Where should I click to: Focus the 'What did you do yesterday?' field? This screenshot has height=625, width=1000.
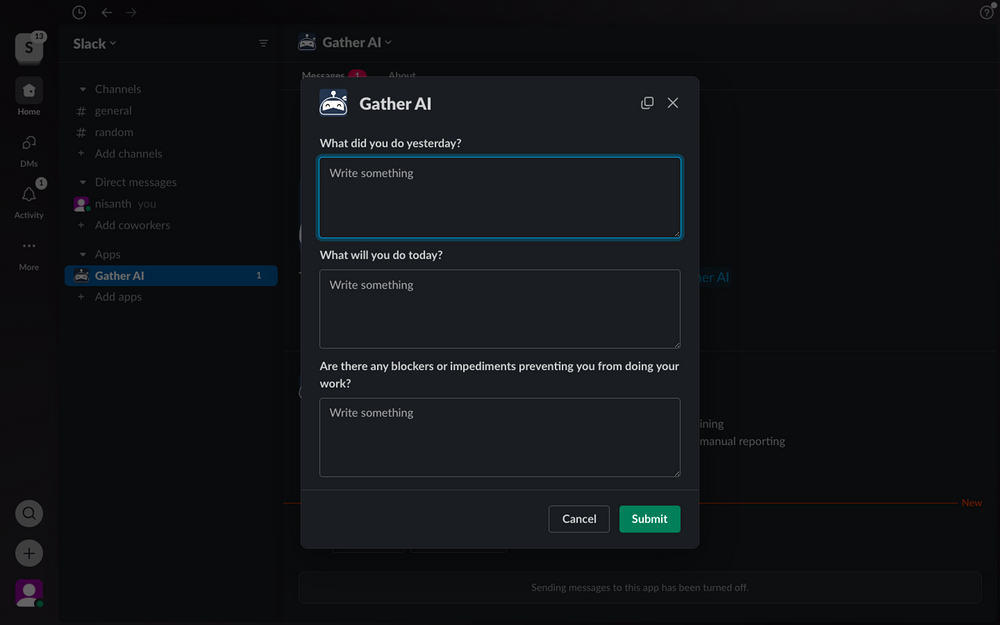coord(500,198)
